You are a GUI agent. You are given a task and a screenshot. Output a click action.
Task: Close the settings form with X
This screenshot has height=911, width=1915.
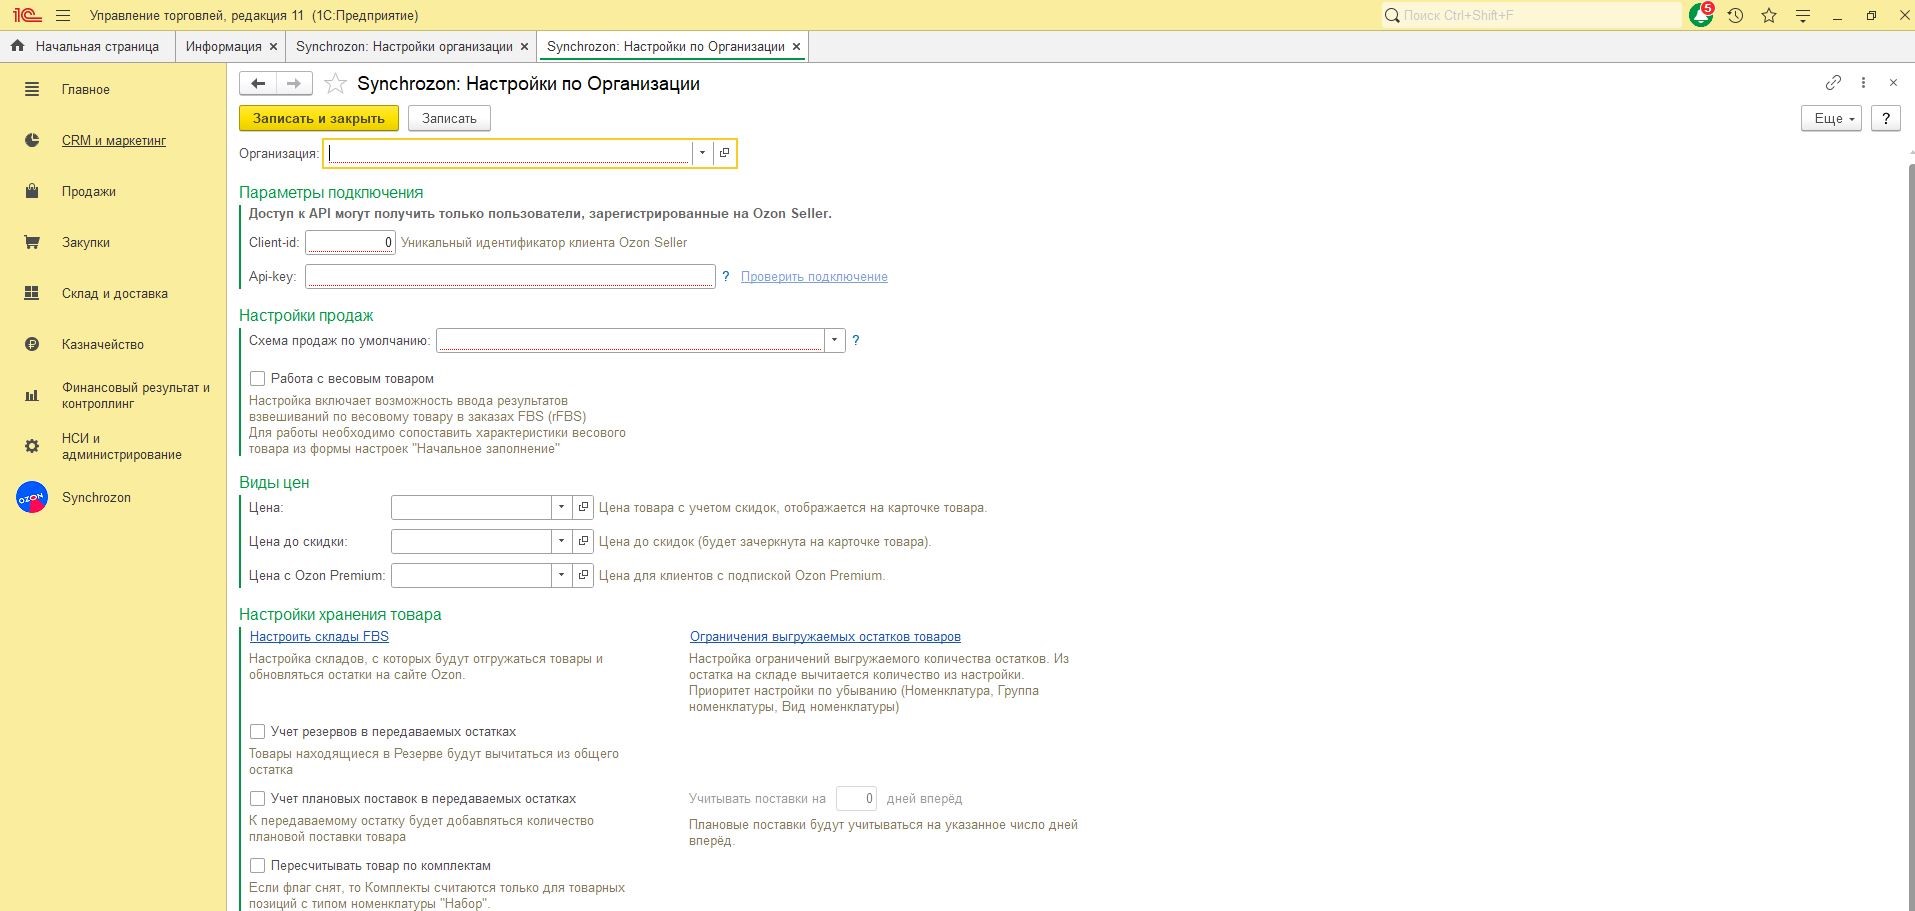1893,83
